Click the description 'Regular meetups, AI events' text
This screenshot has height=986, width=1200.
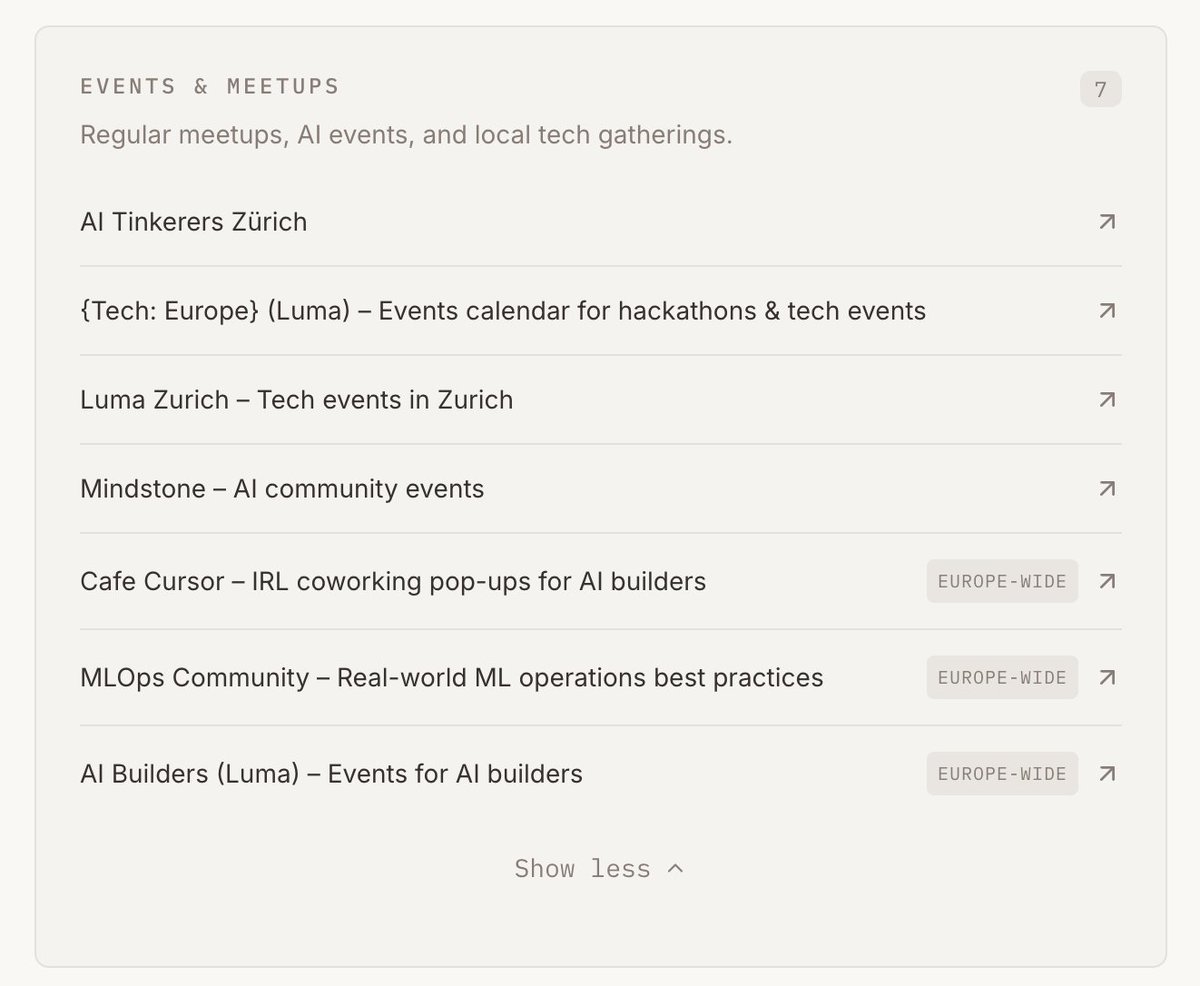point(406,135)
